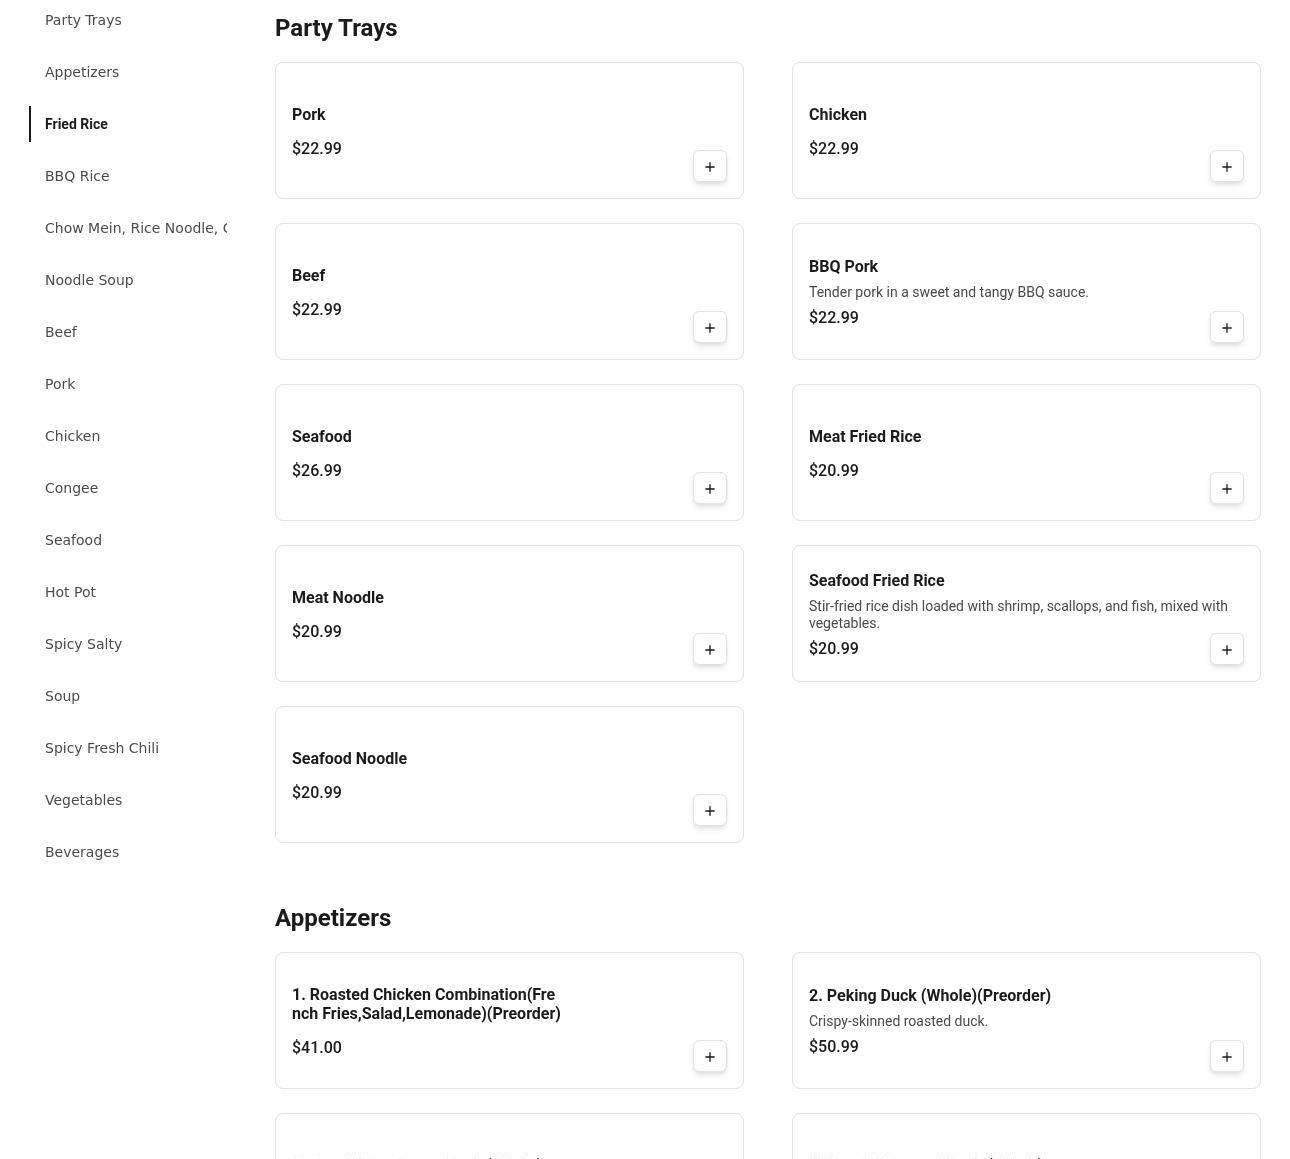Add Seafood Fried Rice tray
The image size is (1290, 1159).
[x=1227, y=650]
